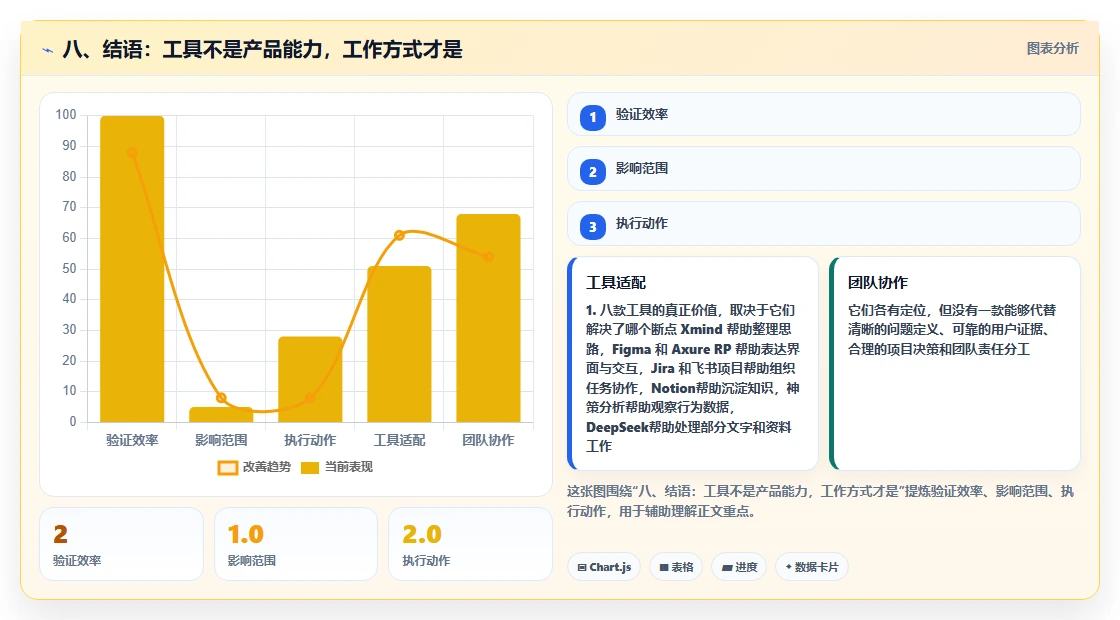
Task: Click the blue number 1 badge
Action: pos(592,117)
